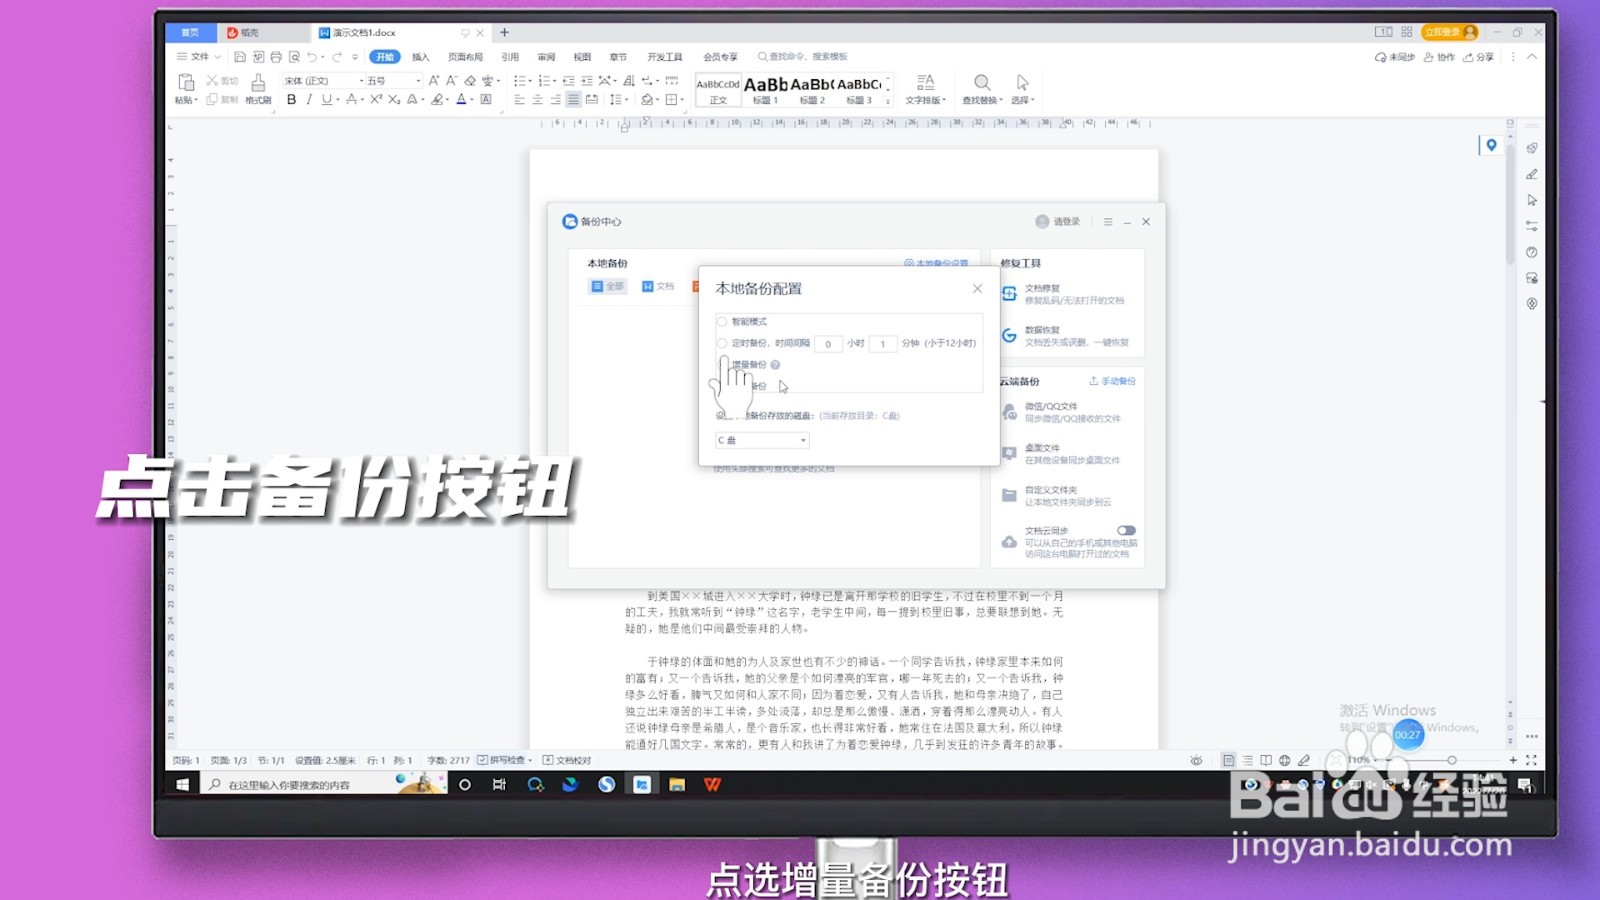1600x900 pixels.
Task: Click the Paste clipboard icon
Action: tap(185, 82)
